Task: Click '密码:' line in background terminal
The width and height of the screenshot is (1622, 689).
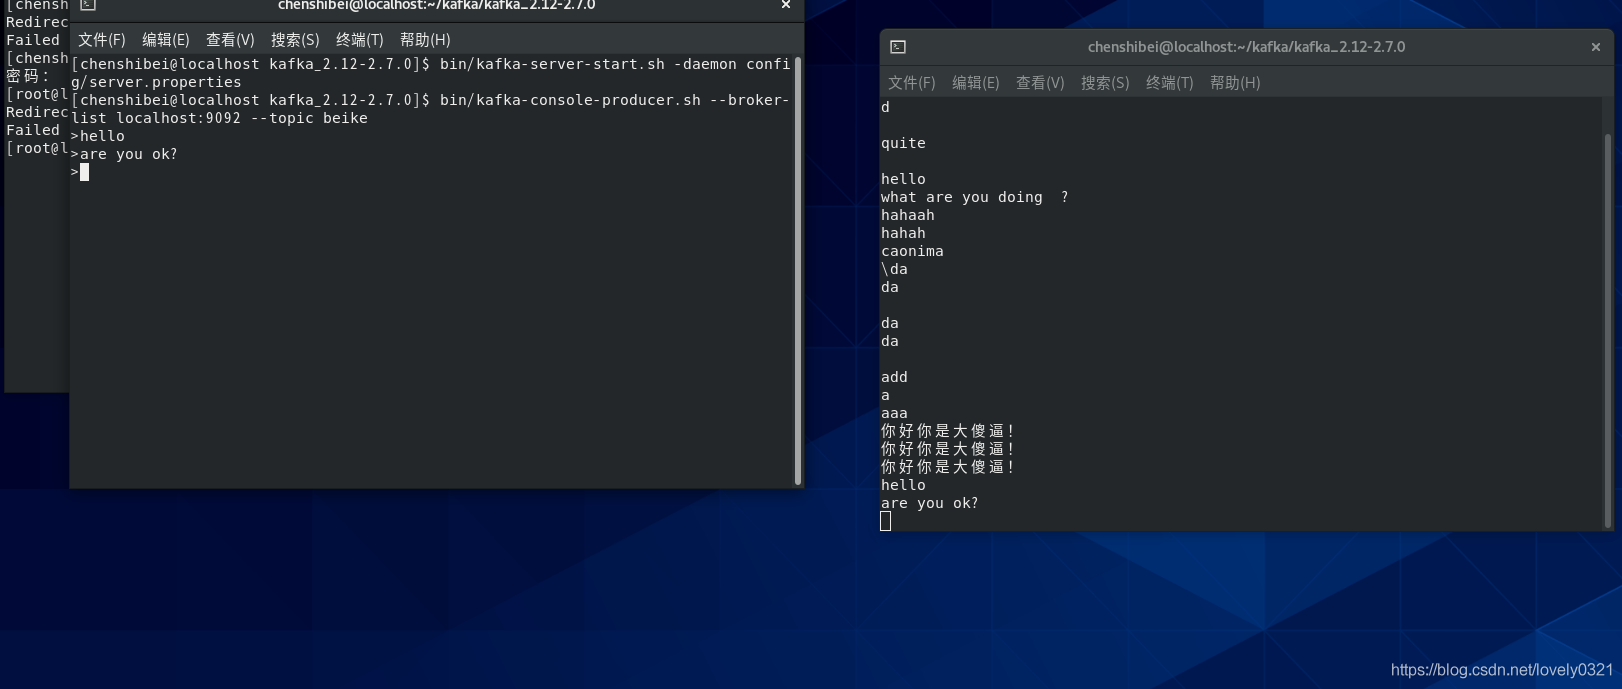Action: [28, 76]
